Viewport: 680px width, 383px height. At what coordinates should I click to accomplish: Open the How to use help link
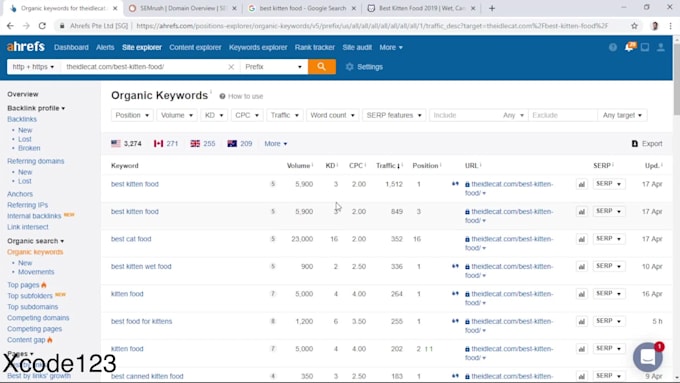[241, 96]
